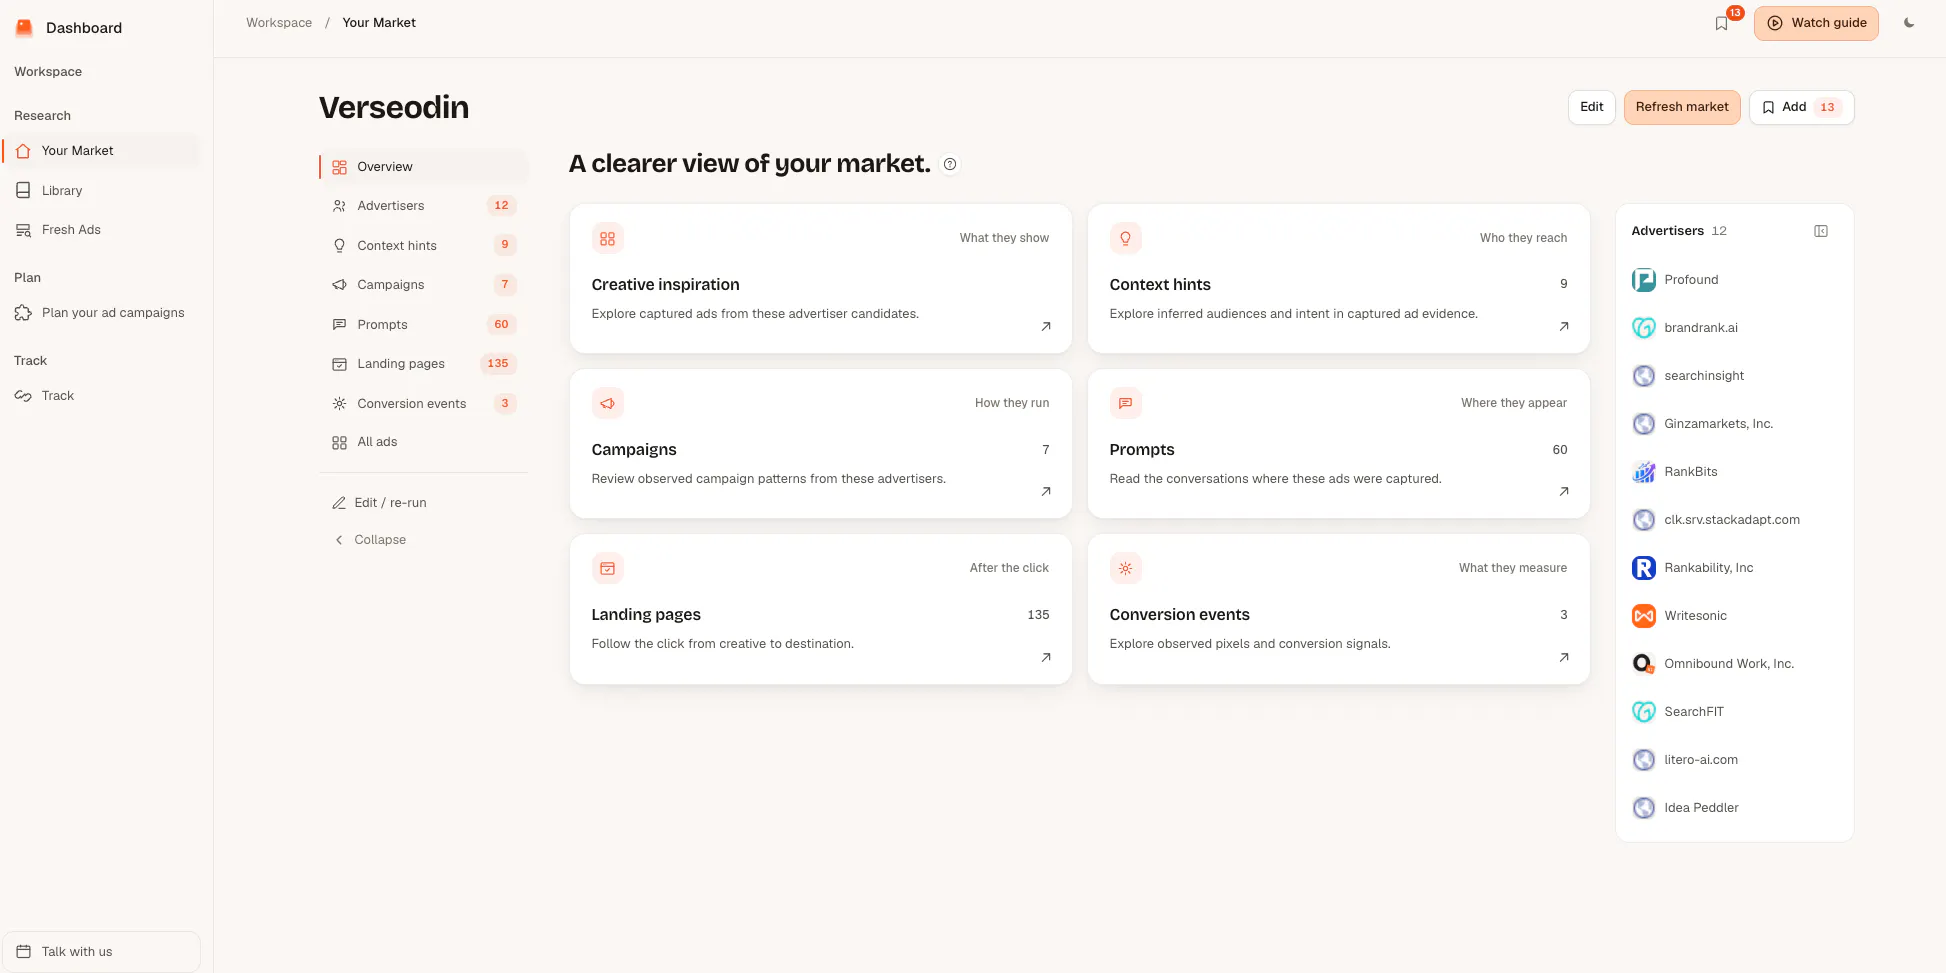Toggle dark mode with the moon icon
Screen dimensions: 1946x973
pos(1909,23)
